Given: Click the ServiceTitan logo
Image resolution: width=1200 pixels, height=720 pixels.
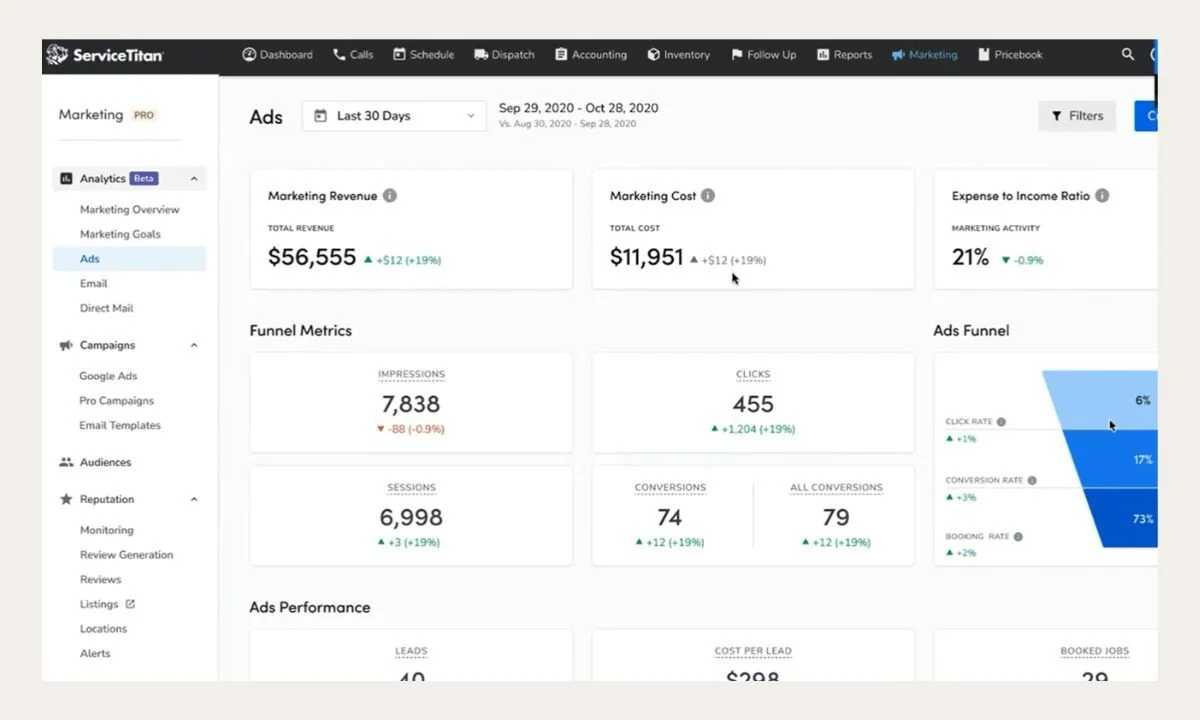Looking at the screenshot, I should pyautogui.click(x=105, y=55).
